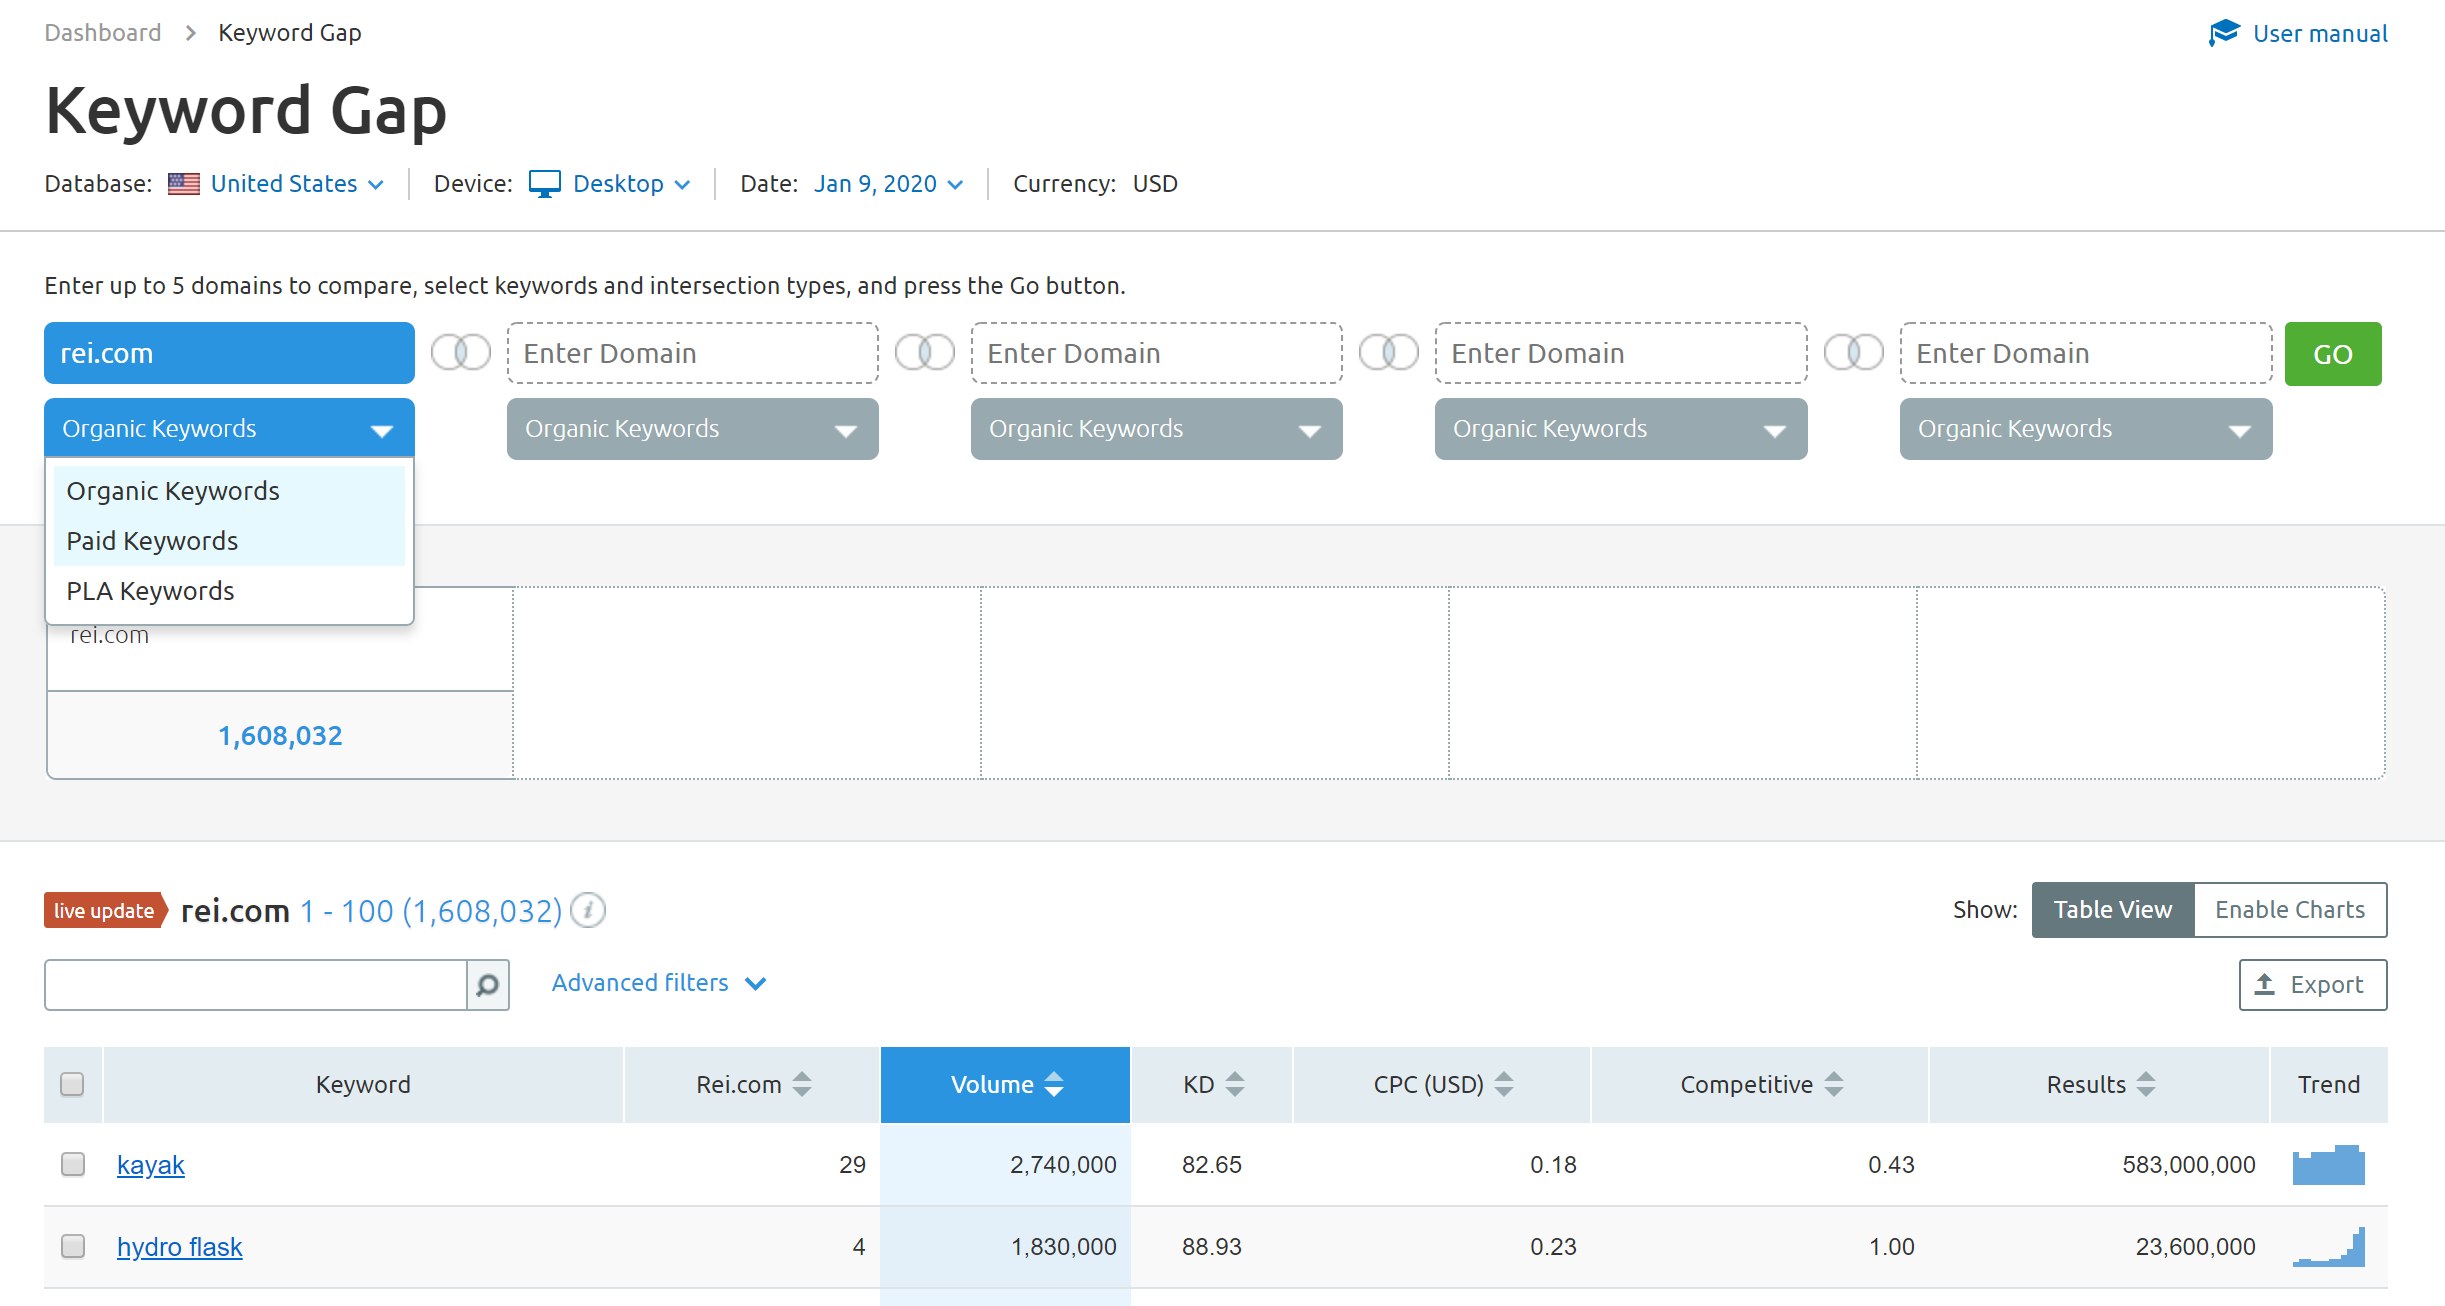Image resolution: width=2445 pixels, height=1306 pixels.
Task: Toggle the select-all checkbox in table header
Action: pyautogui.click(x=72, y=1084)
